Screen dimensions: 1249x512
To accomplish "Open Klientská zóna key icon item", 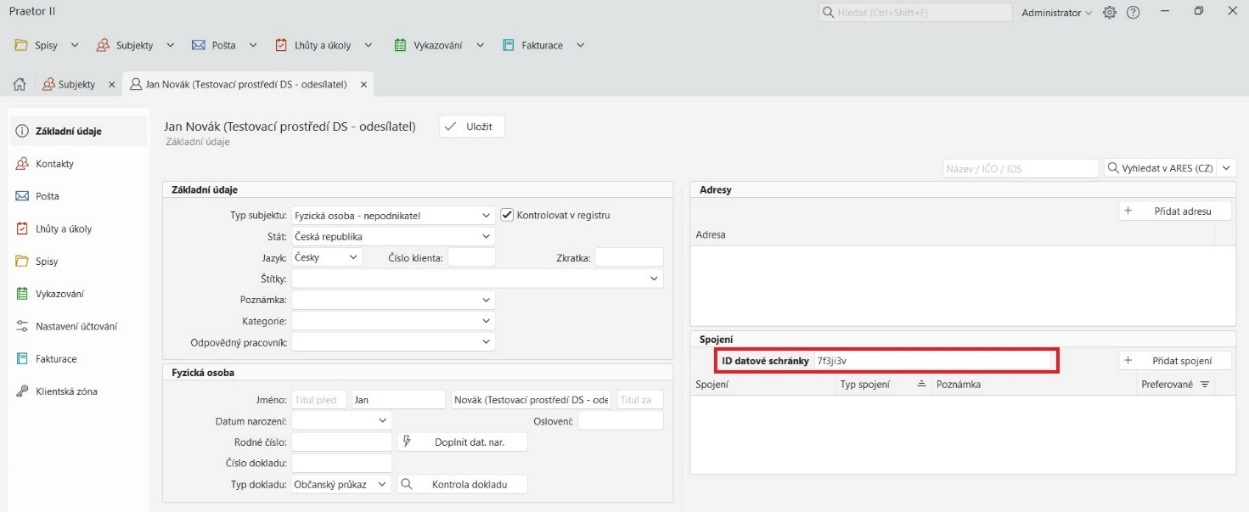I will tap(66, 392).
